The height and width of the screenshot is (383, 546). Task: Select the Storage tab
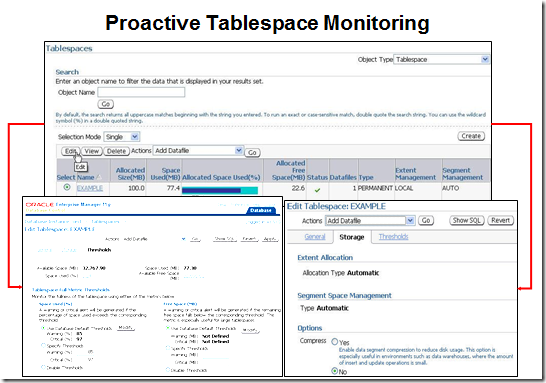click(x=352, y=237)
